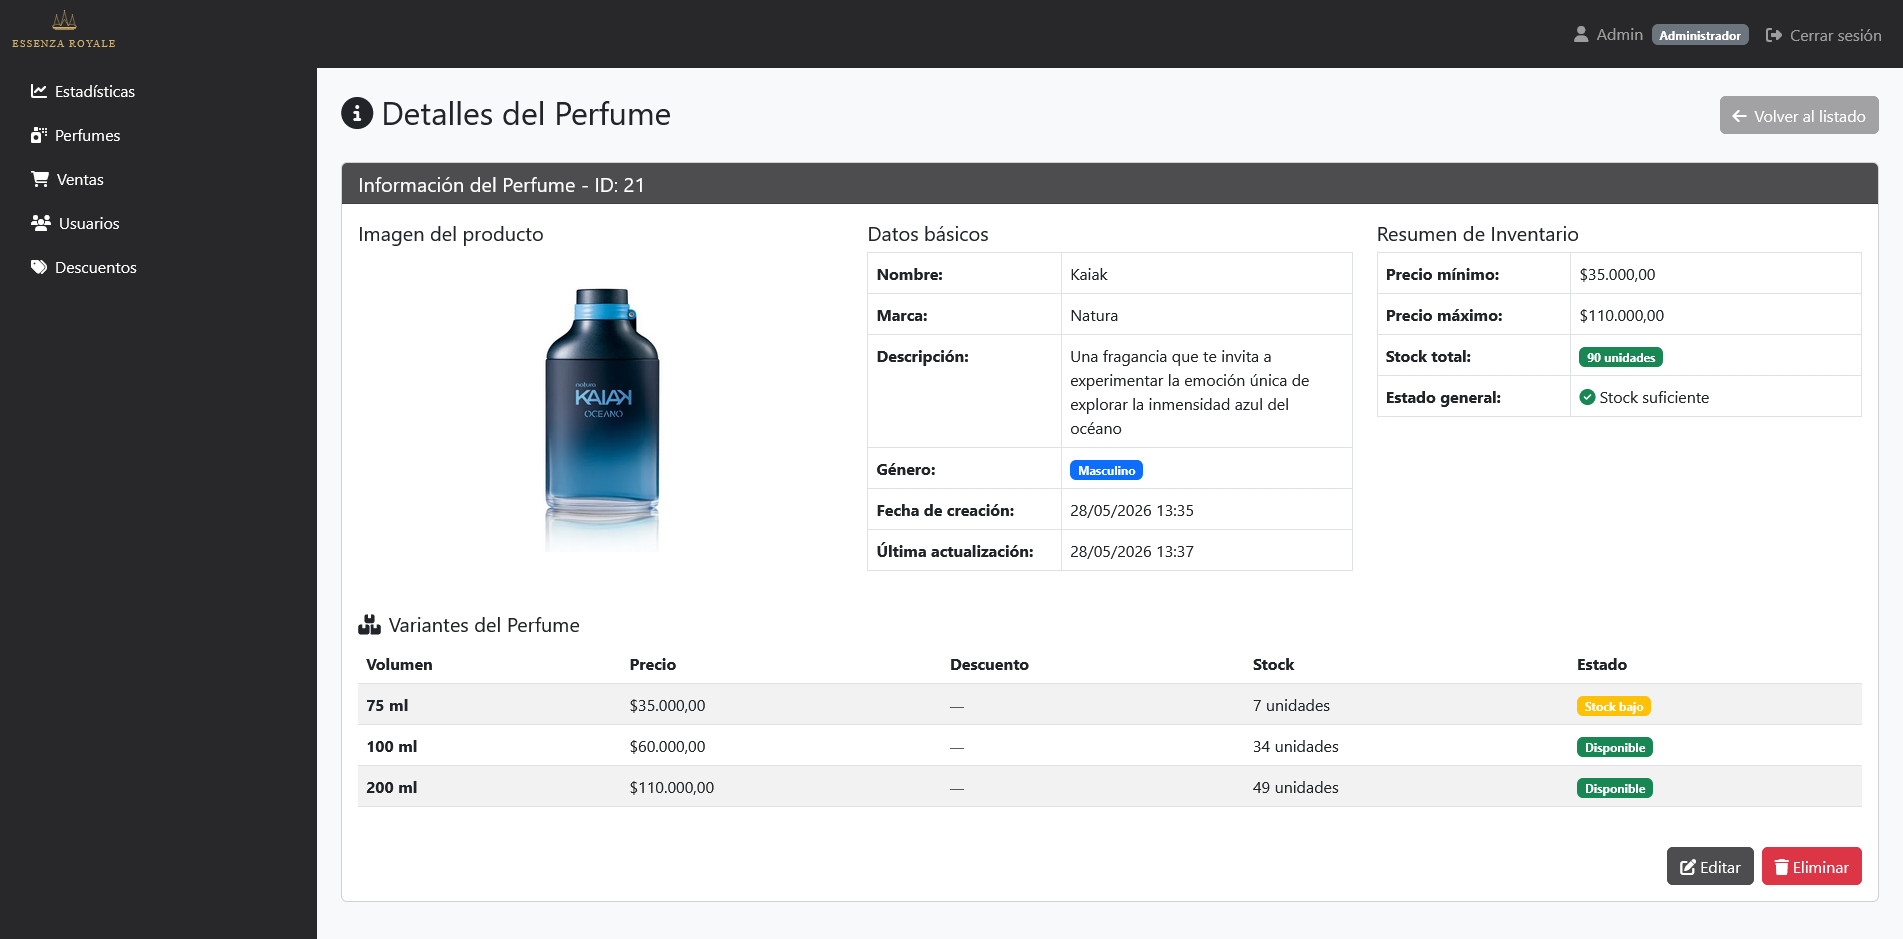Click the card header with ID: 21
1903x939 pixels.
(1110, 184)
